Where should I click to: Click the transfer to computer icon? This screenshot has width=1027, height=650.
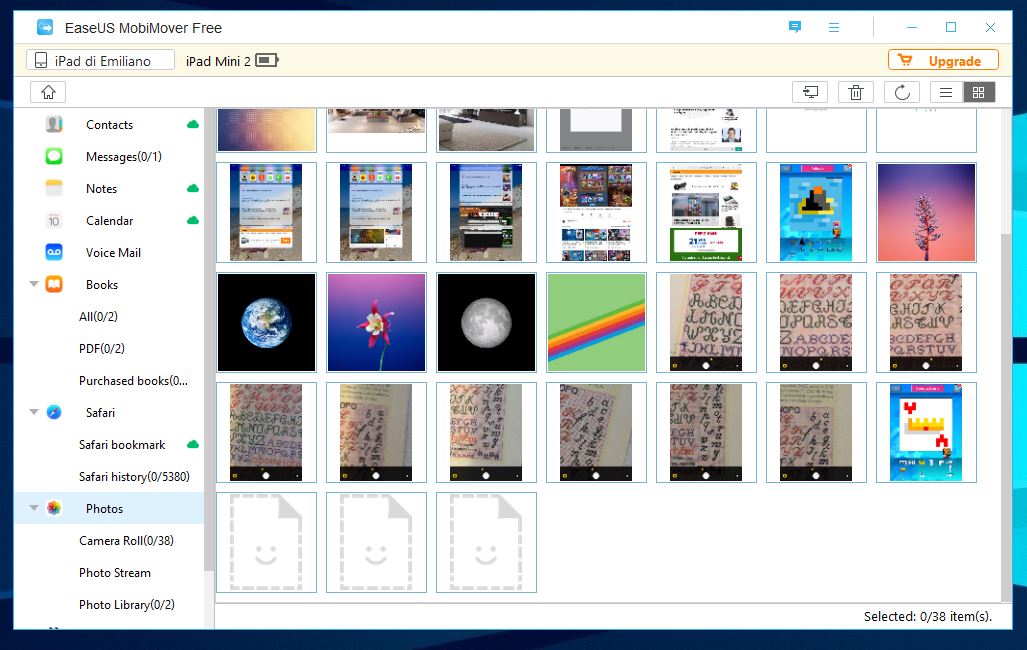[809, 92]
